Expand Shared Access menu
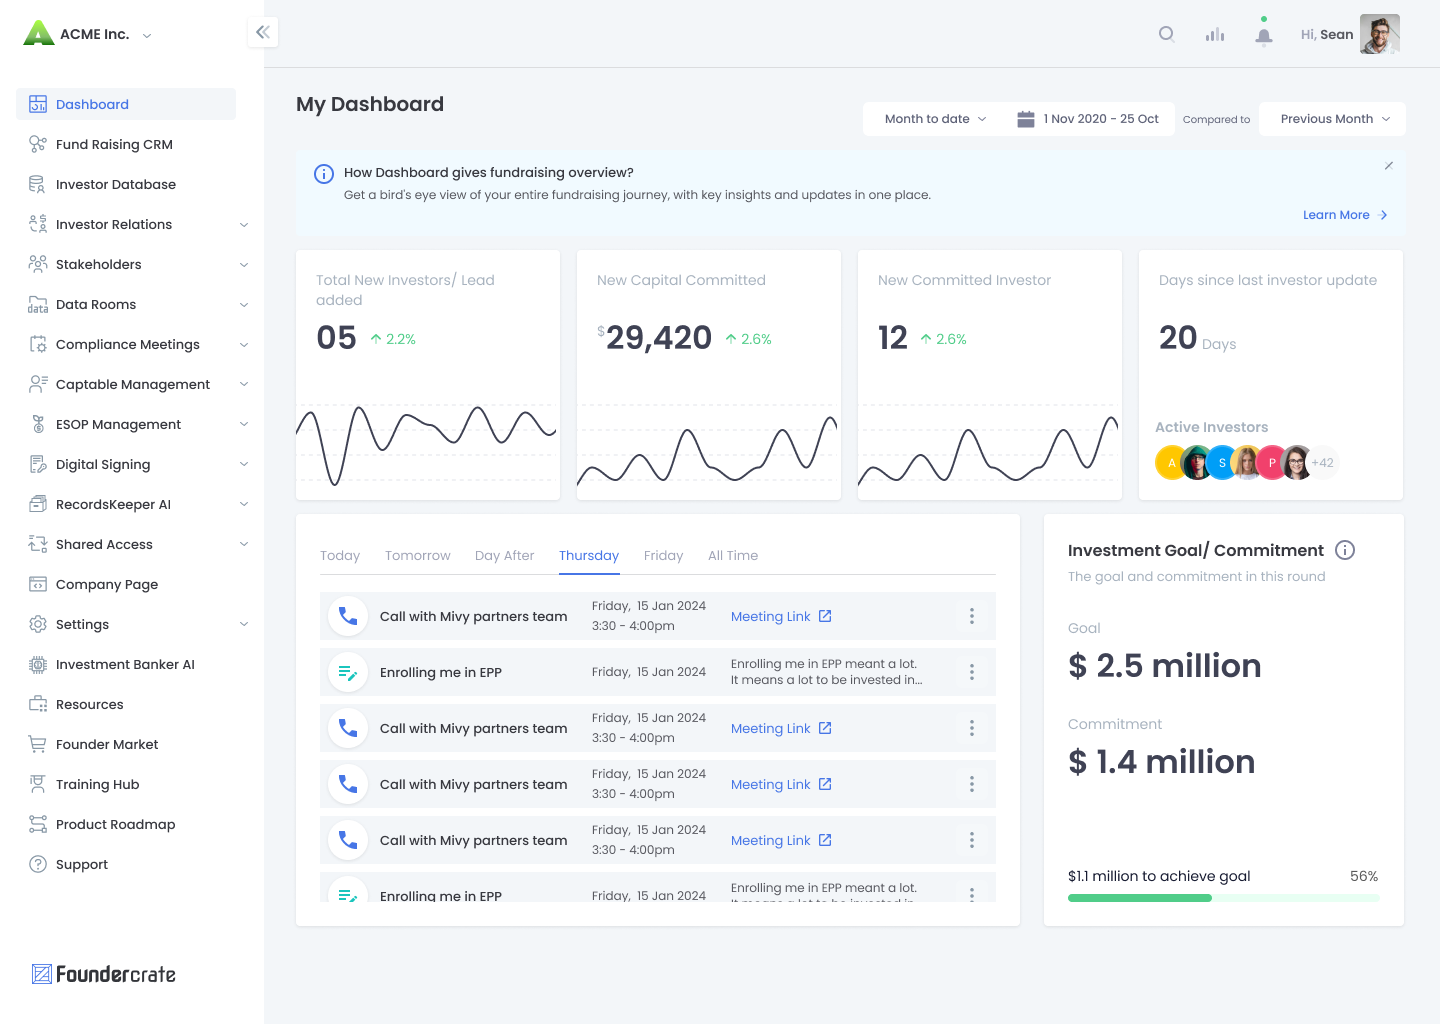 [x=244, y=544]
